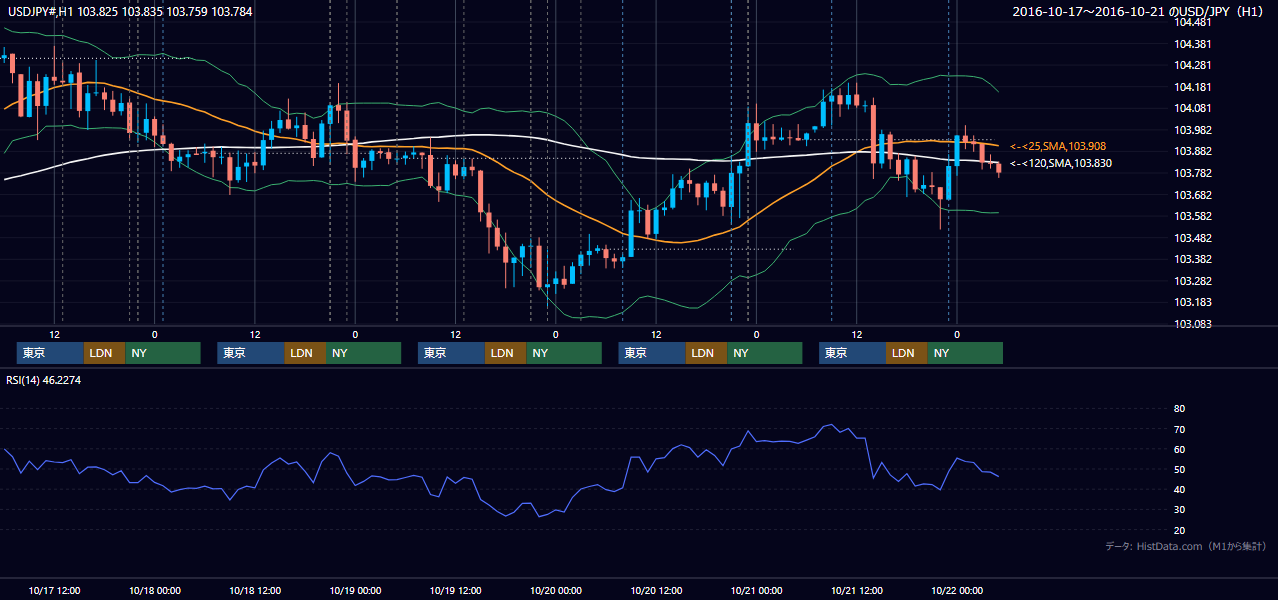
Task: Select the NY session block for 10/17
Action: pos(163,353)
